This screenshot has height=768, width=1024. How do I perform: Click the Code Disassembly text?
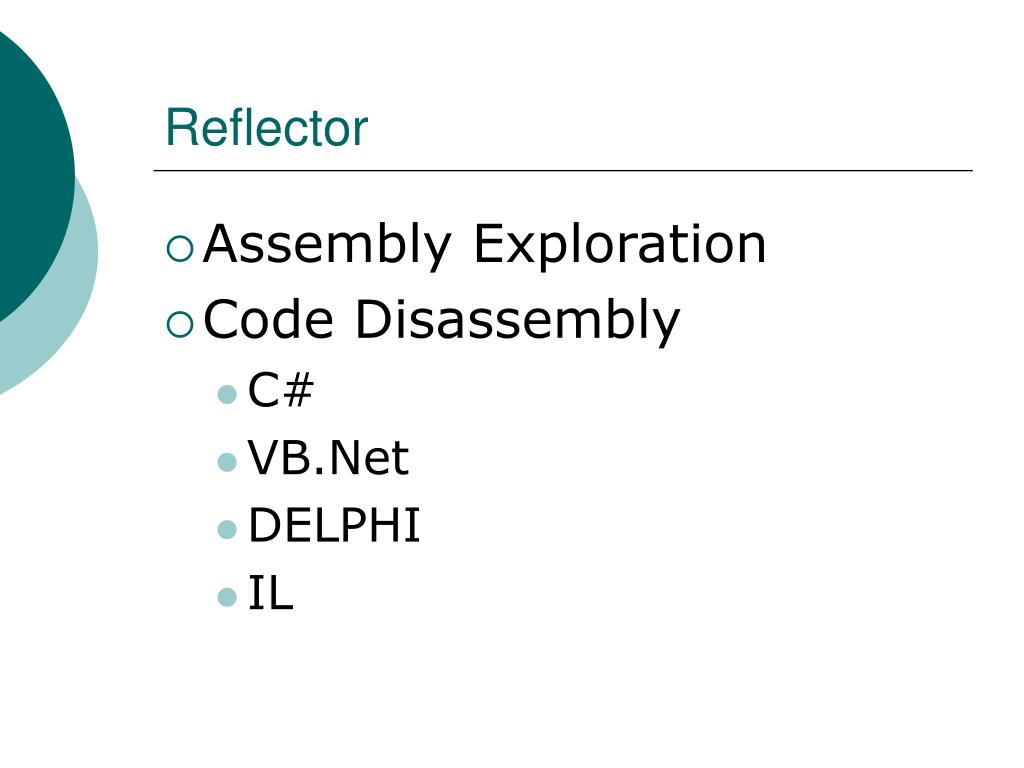point(442,320)
